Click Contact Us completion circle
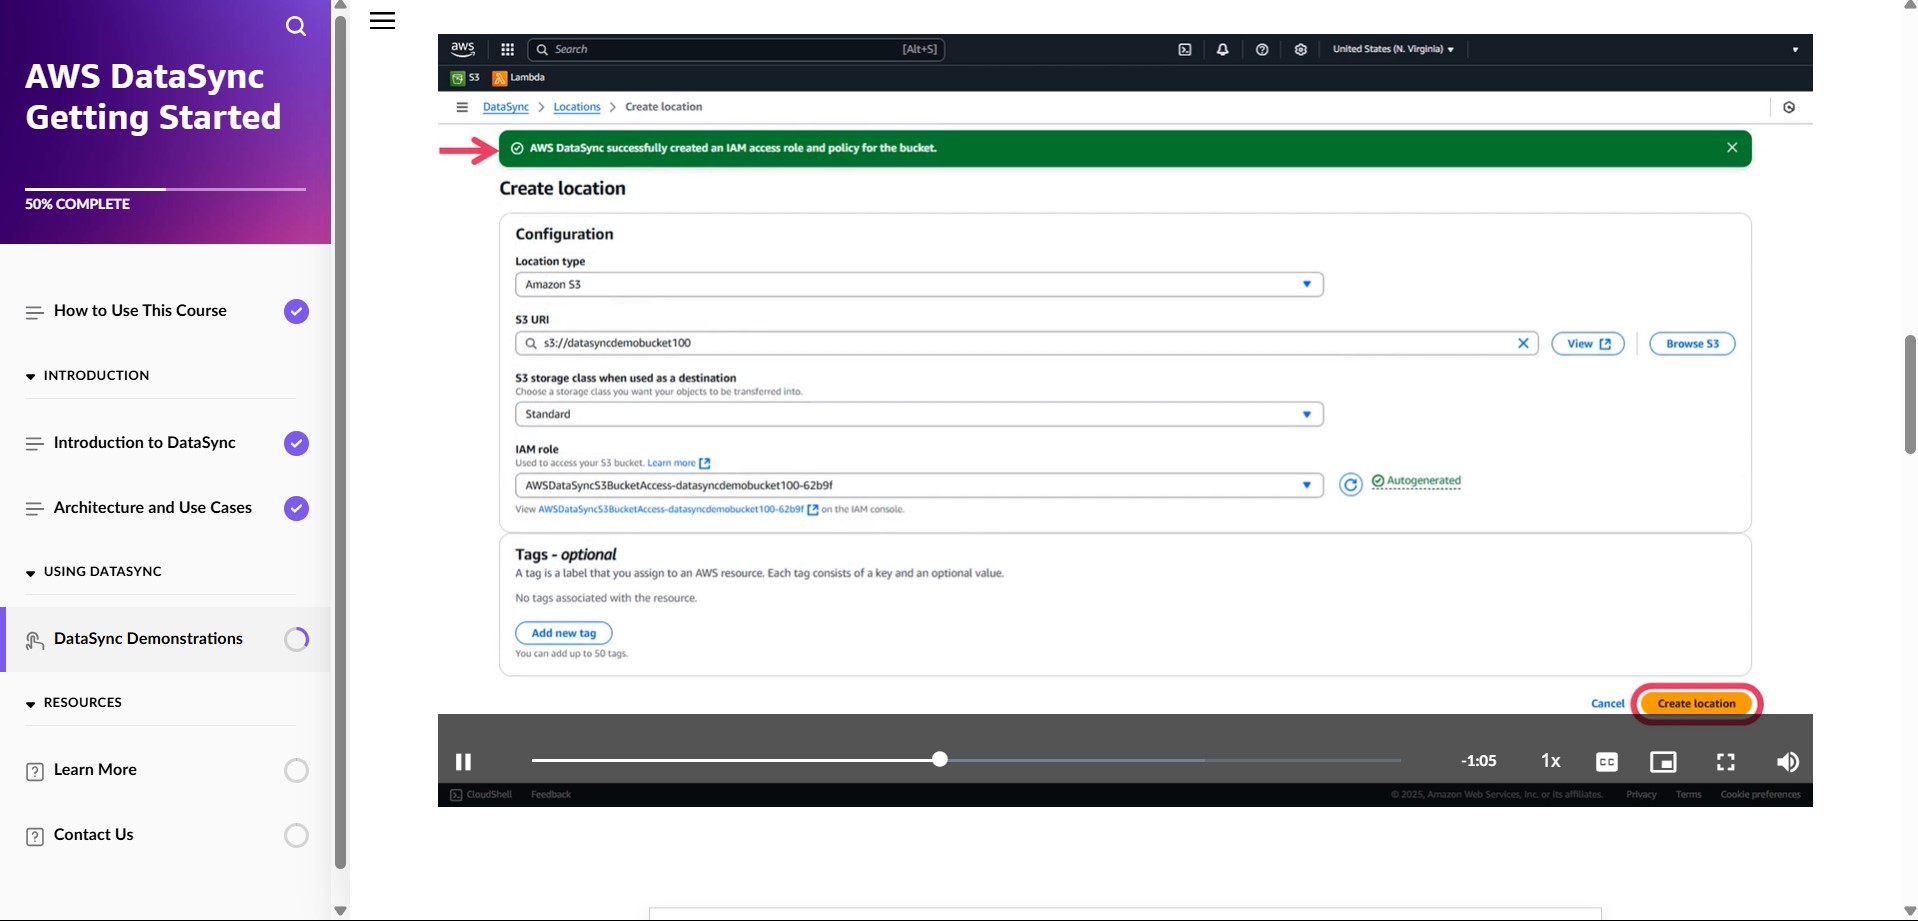 (296, 835)
